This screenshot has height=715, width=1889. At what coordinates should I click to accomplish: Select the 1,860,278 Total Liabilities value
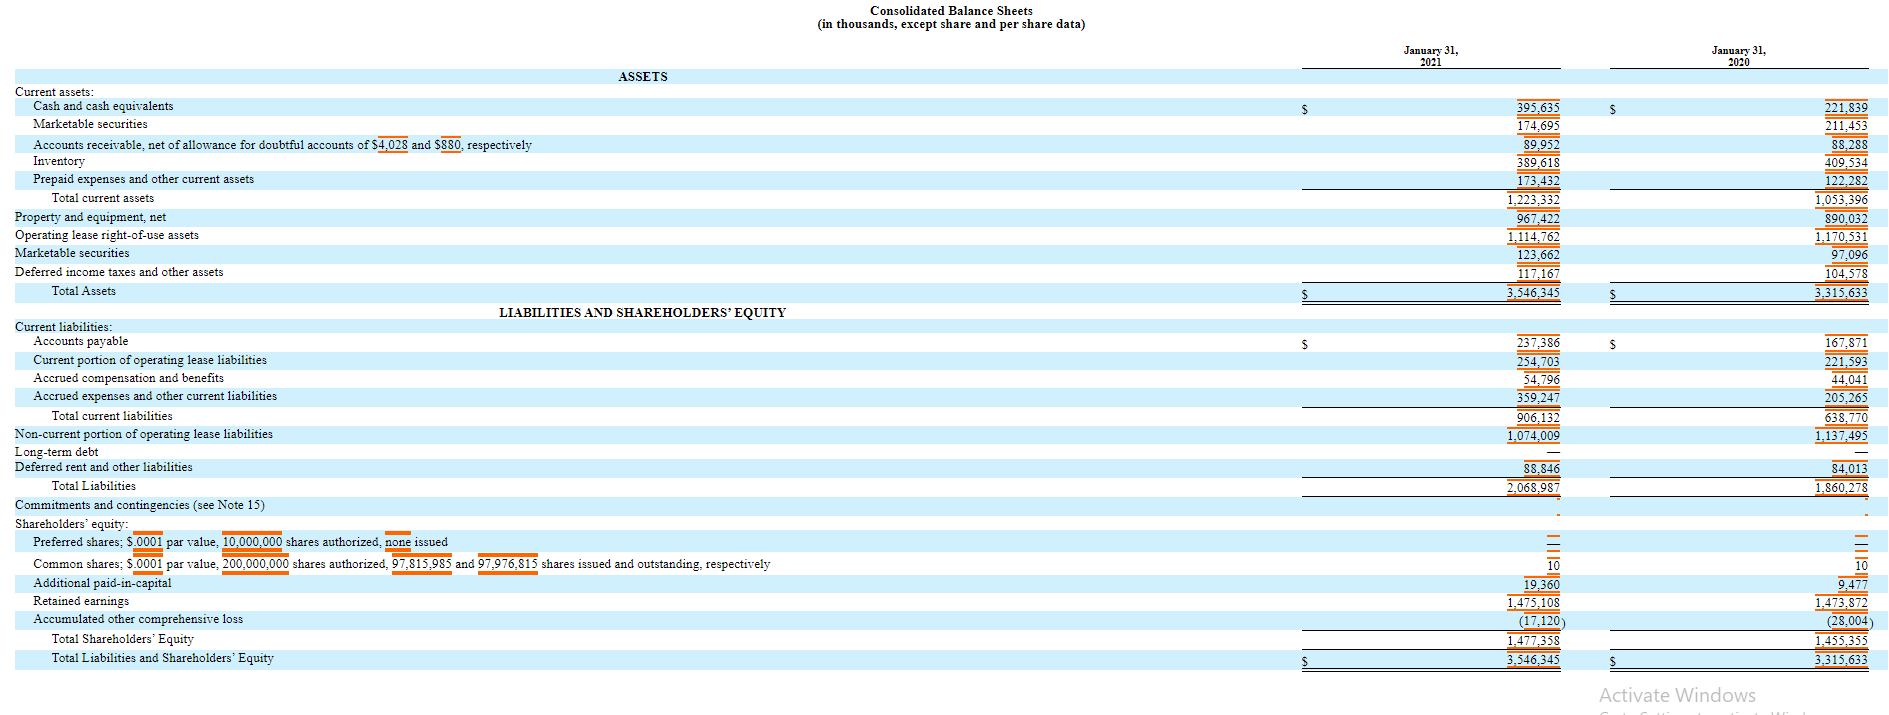click(x=1841, y=488)
